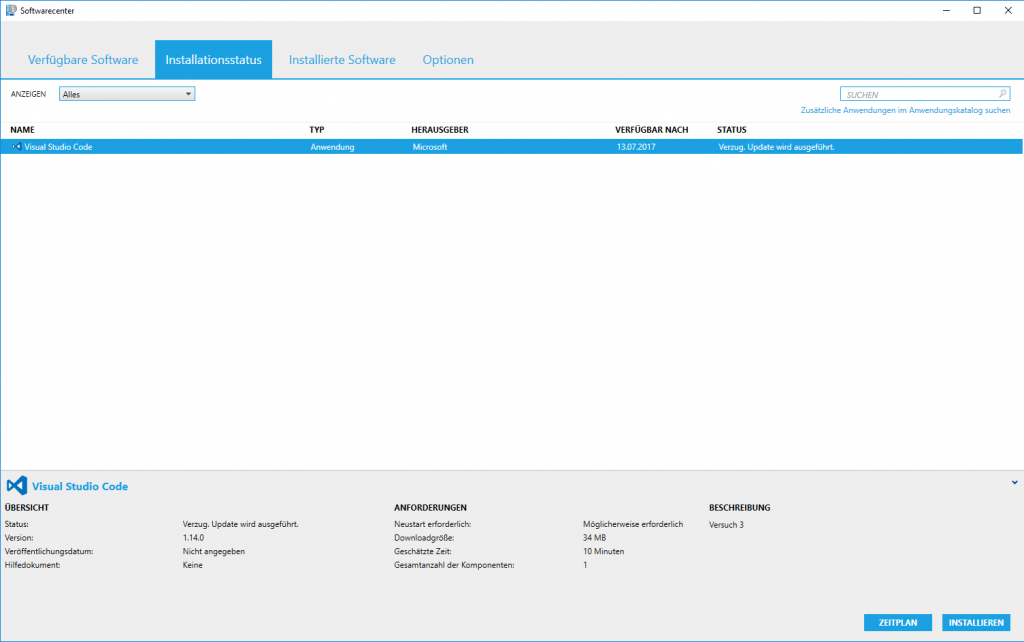The height and width of the screenshot is (642, 1024).
Task: Click the description text Versuch 3
Action: (726, 524)
